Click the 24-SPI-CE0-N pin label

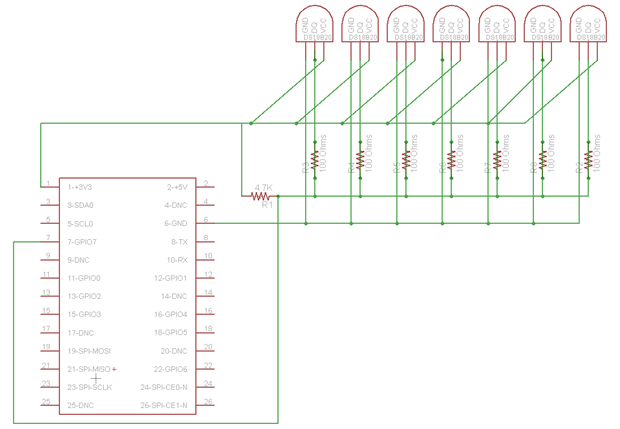pyautogui.click(x=164, y=387)
